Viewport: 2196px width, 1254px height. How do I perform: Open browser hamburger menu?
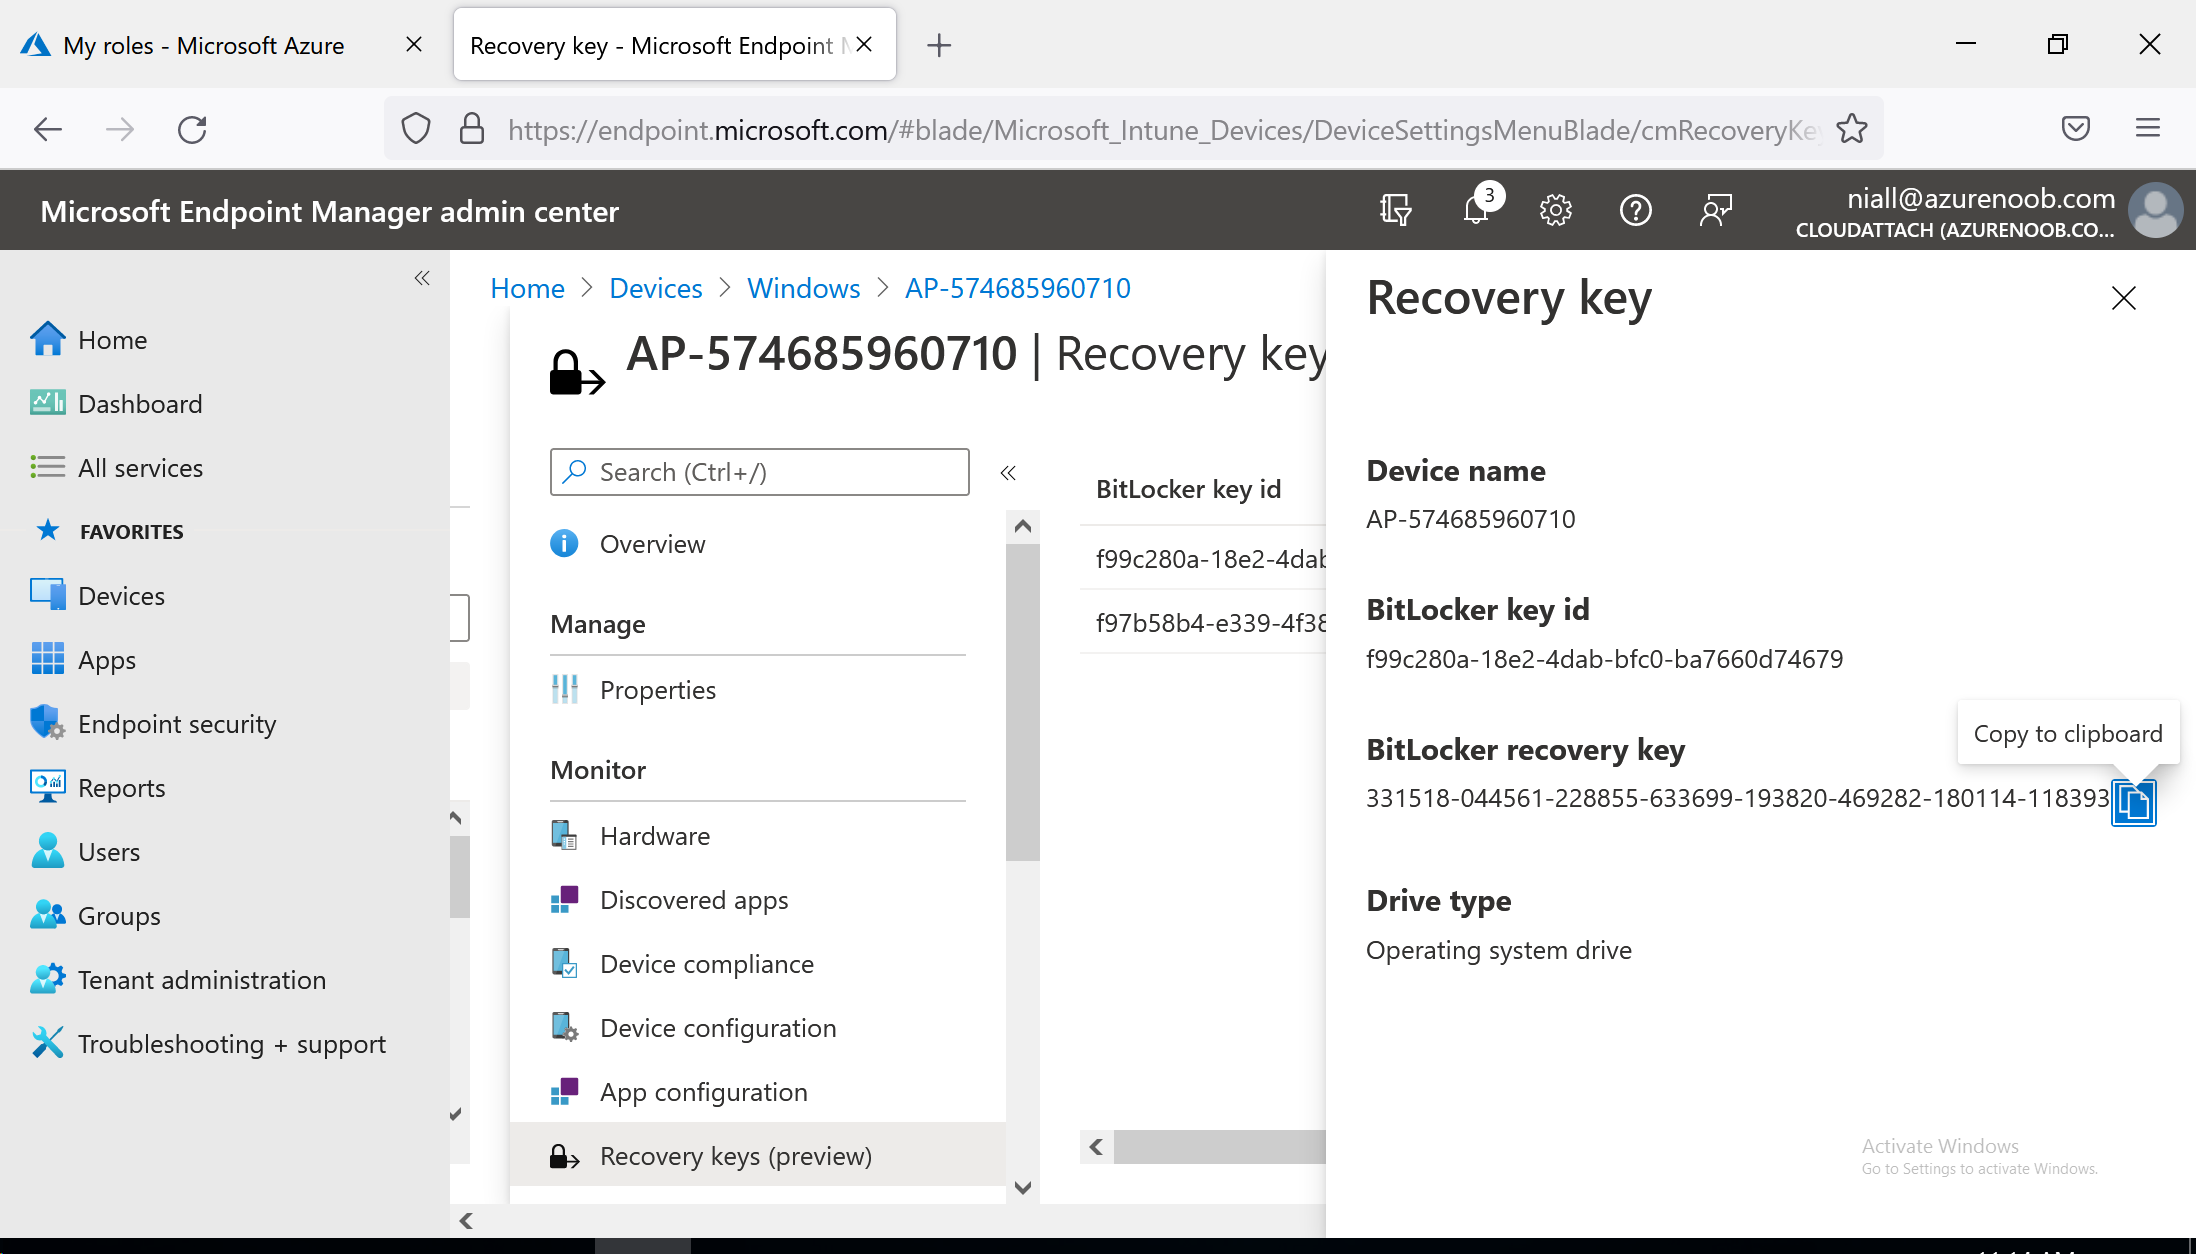2148,128
